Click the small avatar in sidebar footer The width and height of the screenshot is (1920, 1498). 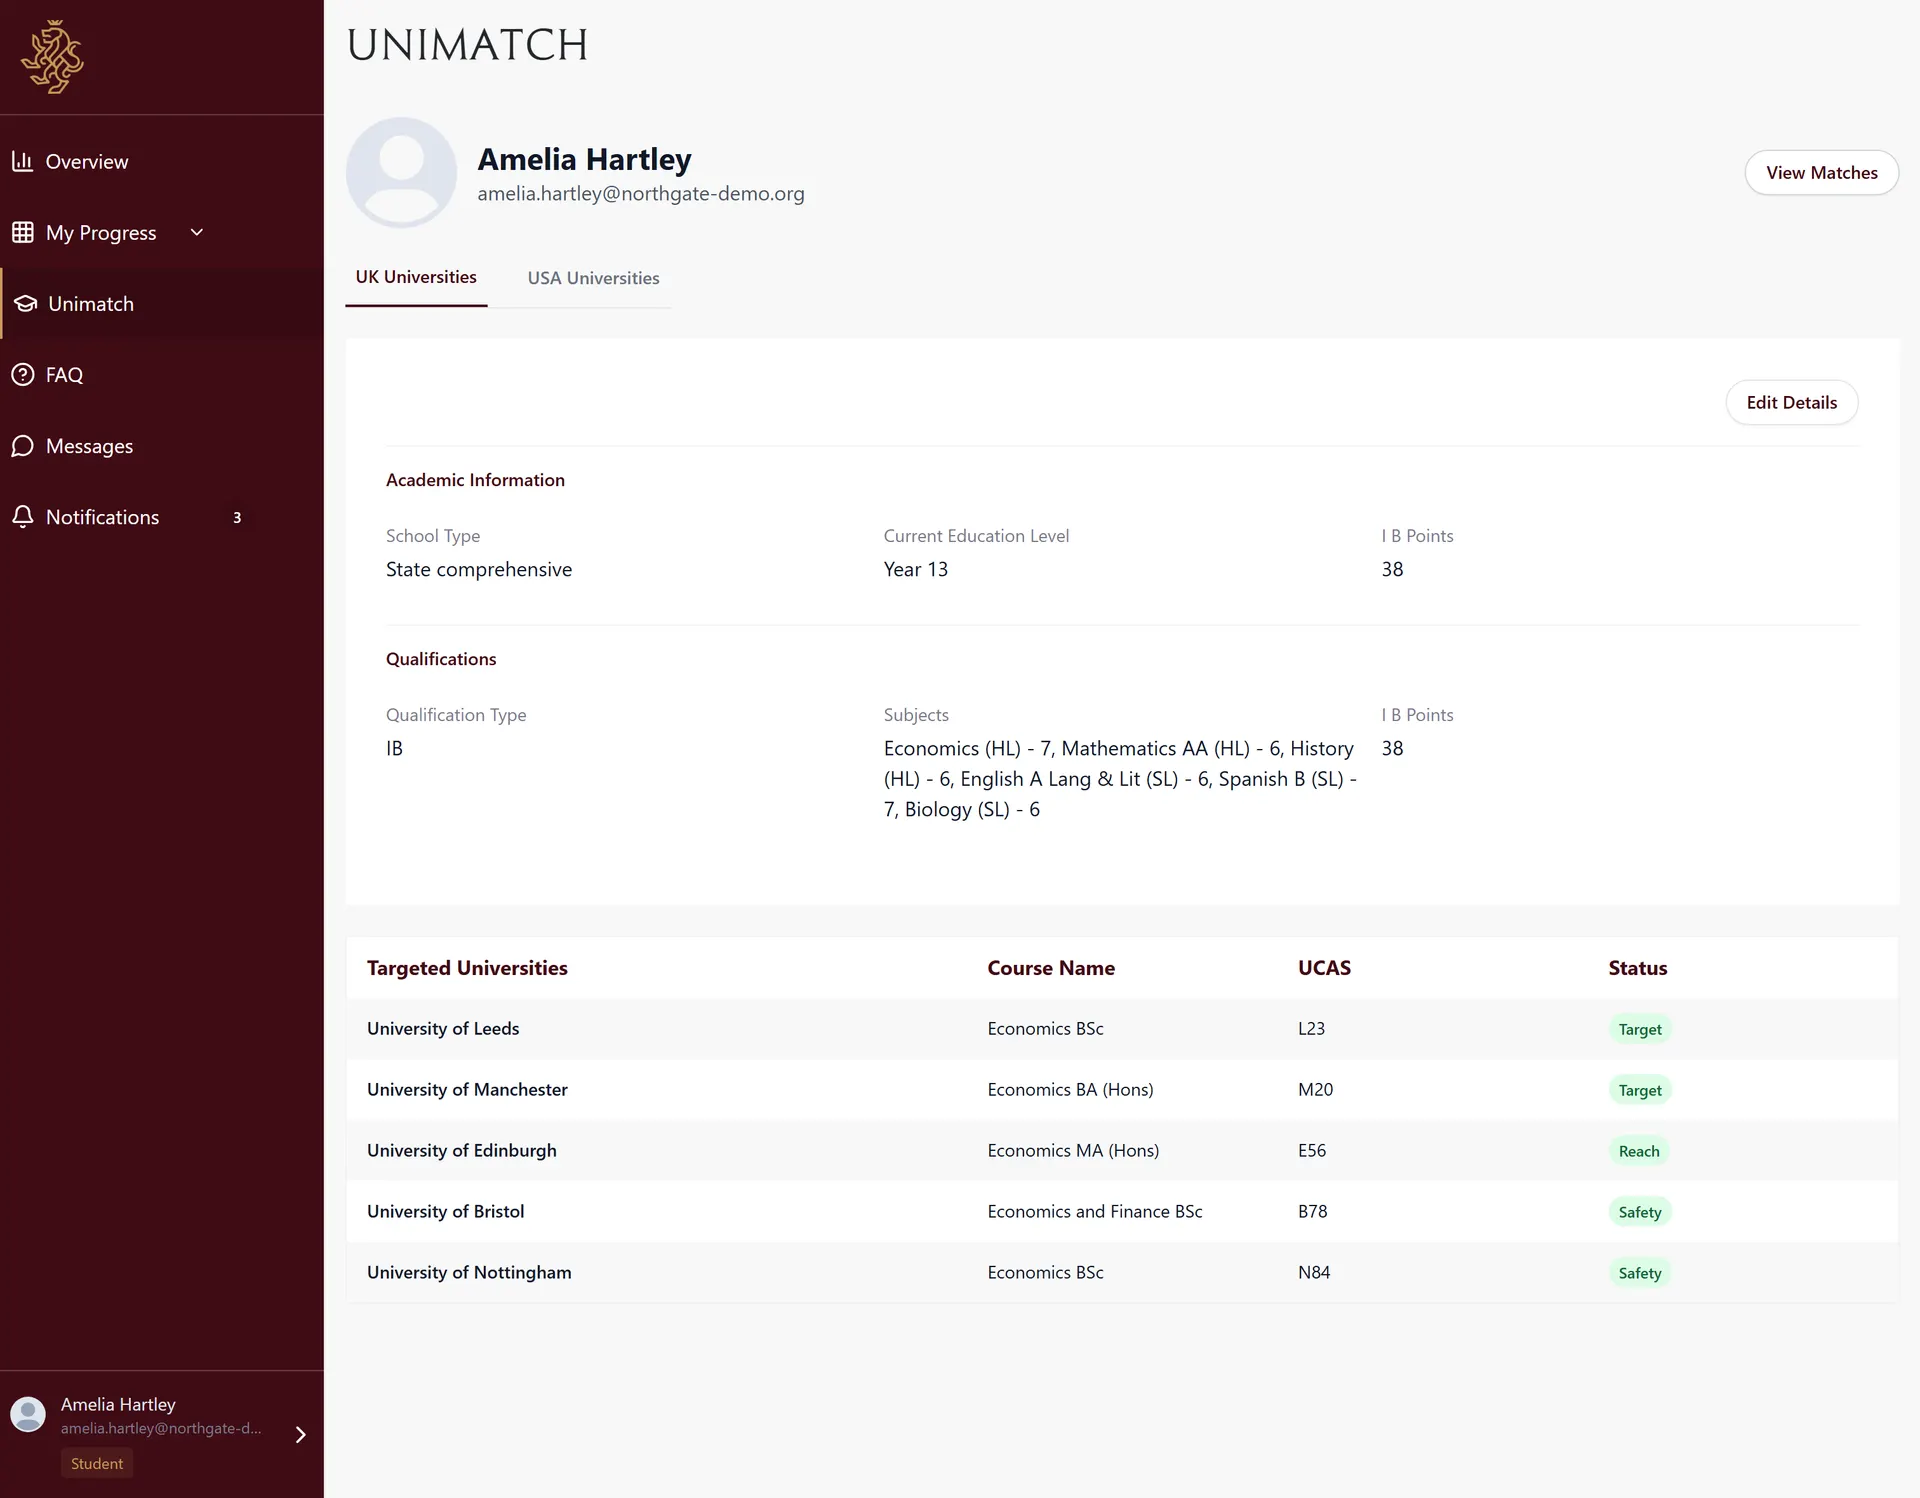[28, 1415]
